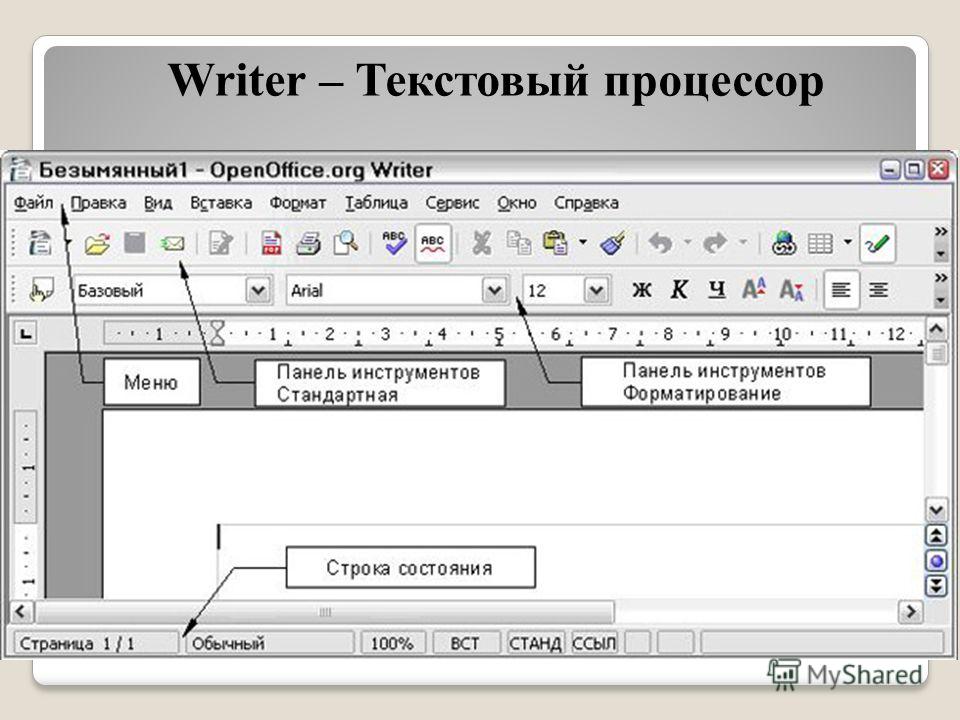This screenshot has width=960, height=720.
Task: Open Styles and Formatting hand icon
Action: 41,290
